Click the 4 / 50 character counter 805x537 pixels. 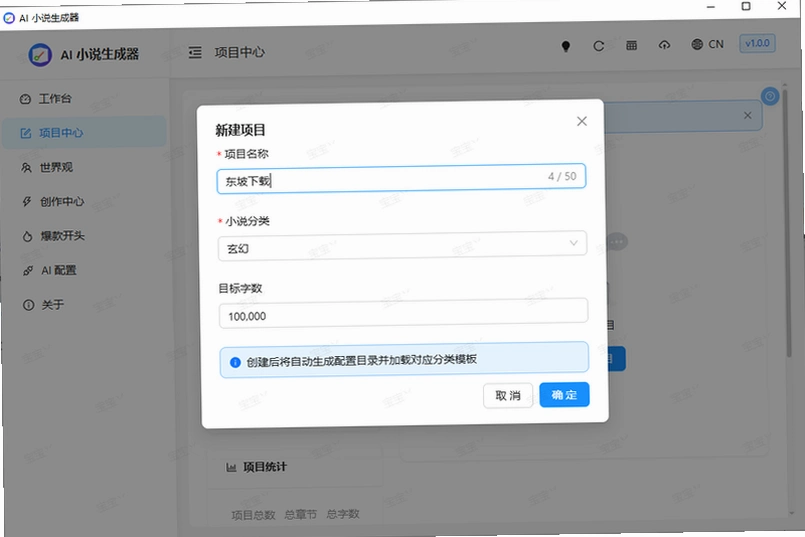[x=562, y=176]
